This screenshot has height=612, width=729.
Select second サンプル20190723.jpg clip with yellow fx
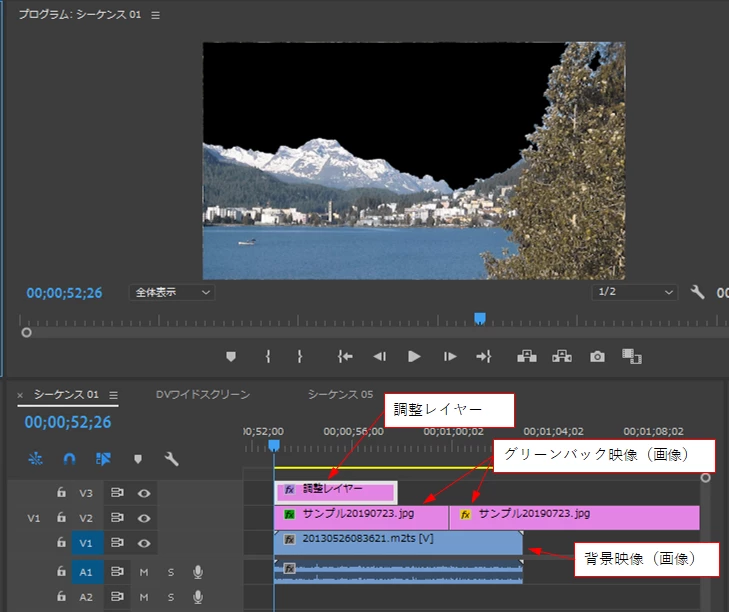pyautogui.click(x=575, y=518)
